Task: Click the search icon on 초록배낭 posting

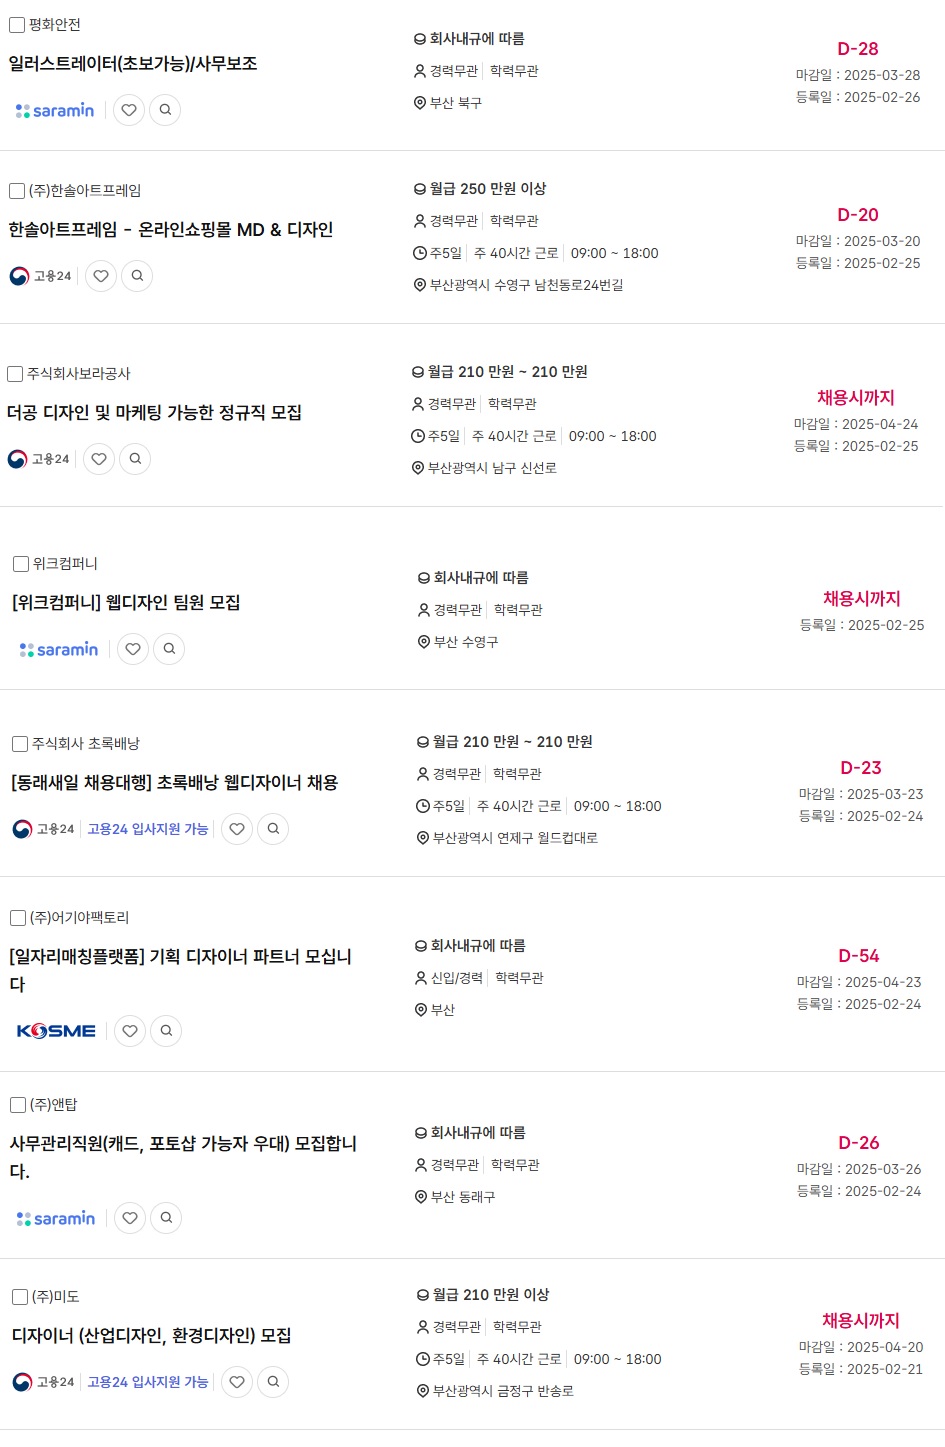Action: 273,829
